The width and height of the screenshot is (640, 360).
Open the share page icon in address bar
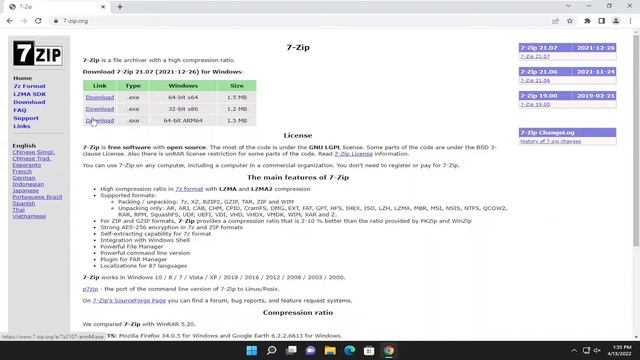(556, 21)
